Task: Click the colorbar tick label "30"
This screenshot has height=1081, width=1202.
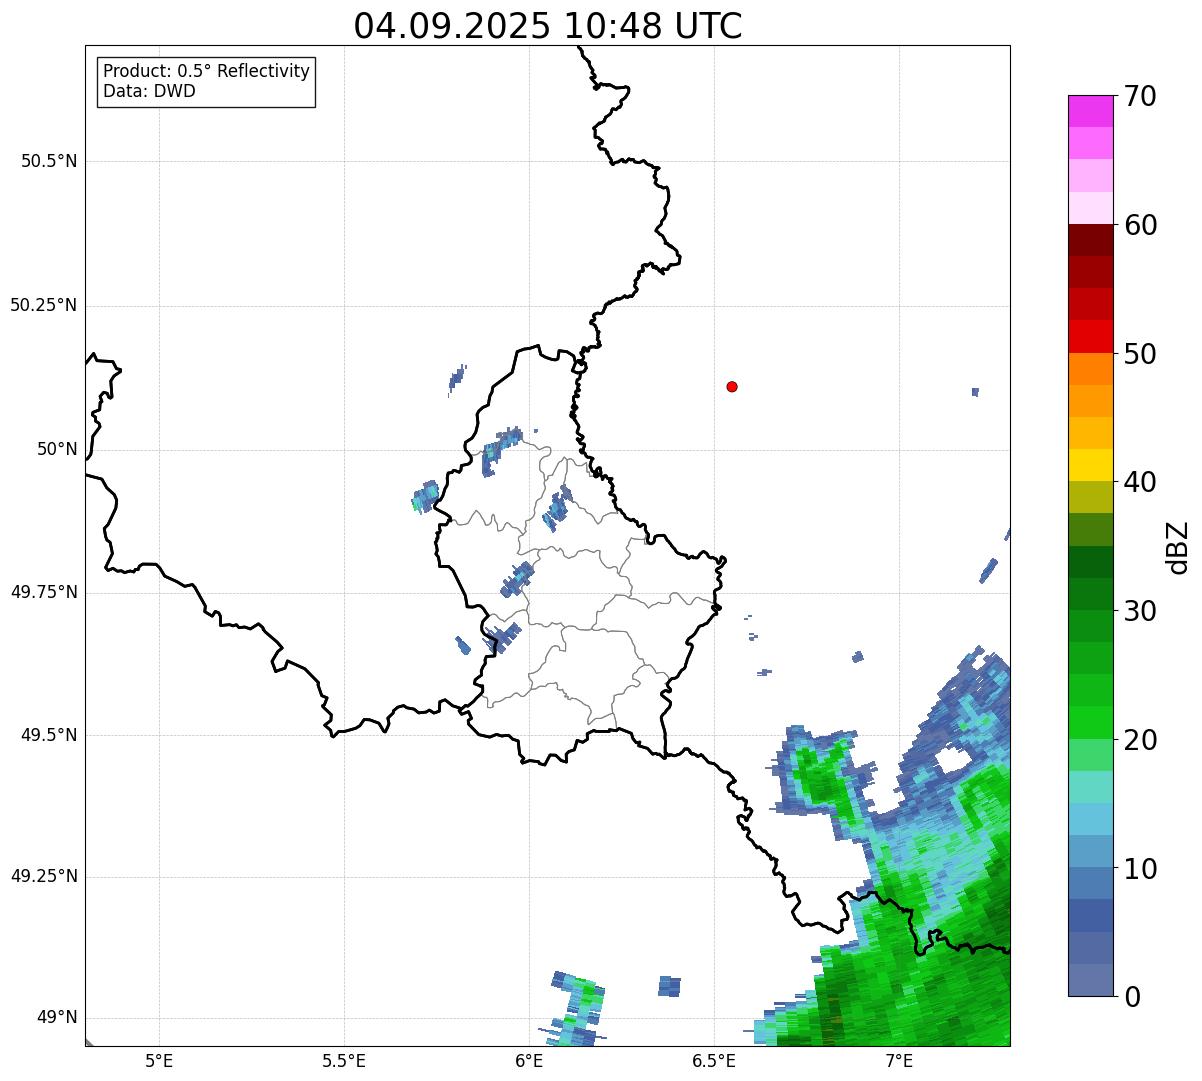Action: 1140,611
